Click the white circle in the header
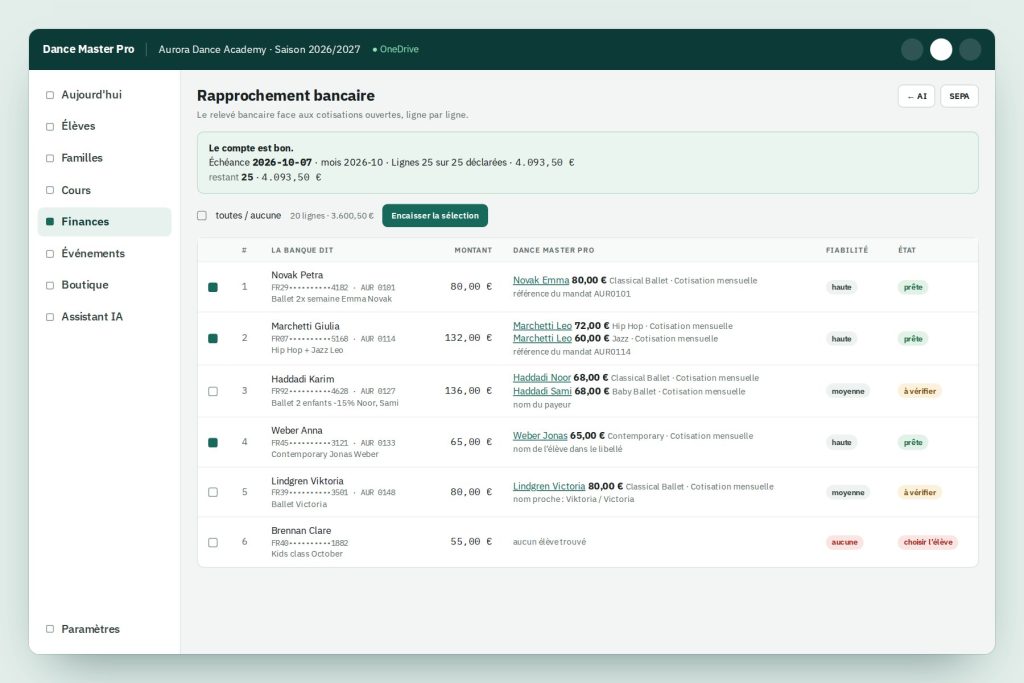The height and width of the screenshot is (683, 1024). (x=941, y=50)
